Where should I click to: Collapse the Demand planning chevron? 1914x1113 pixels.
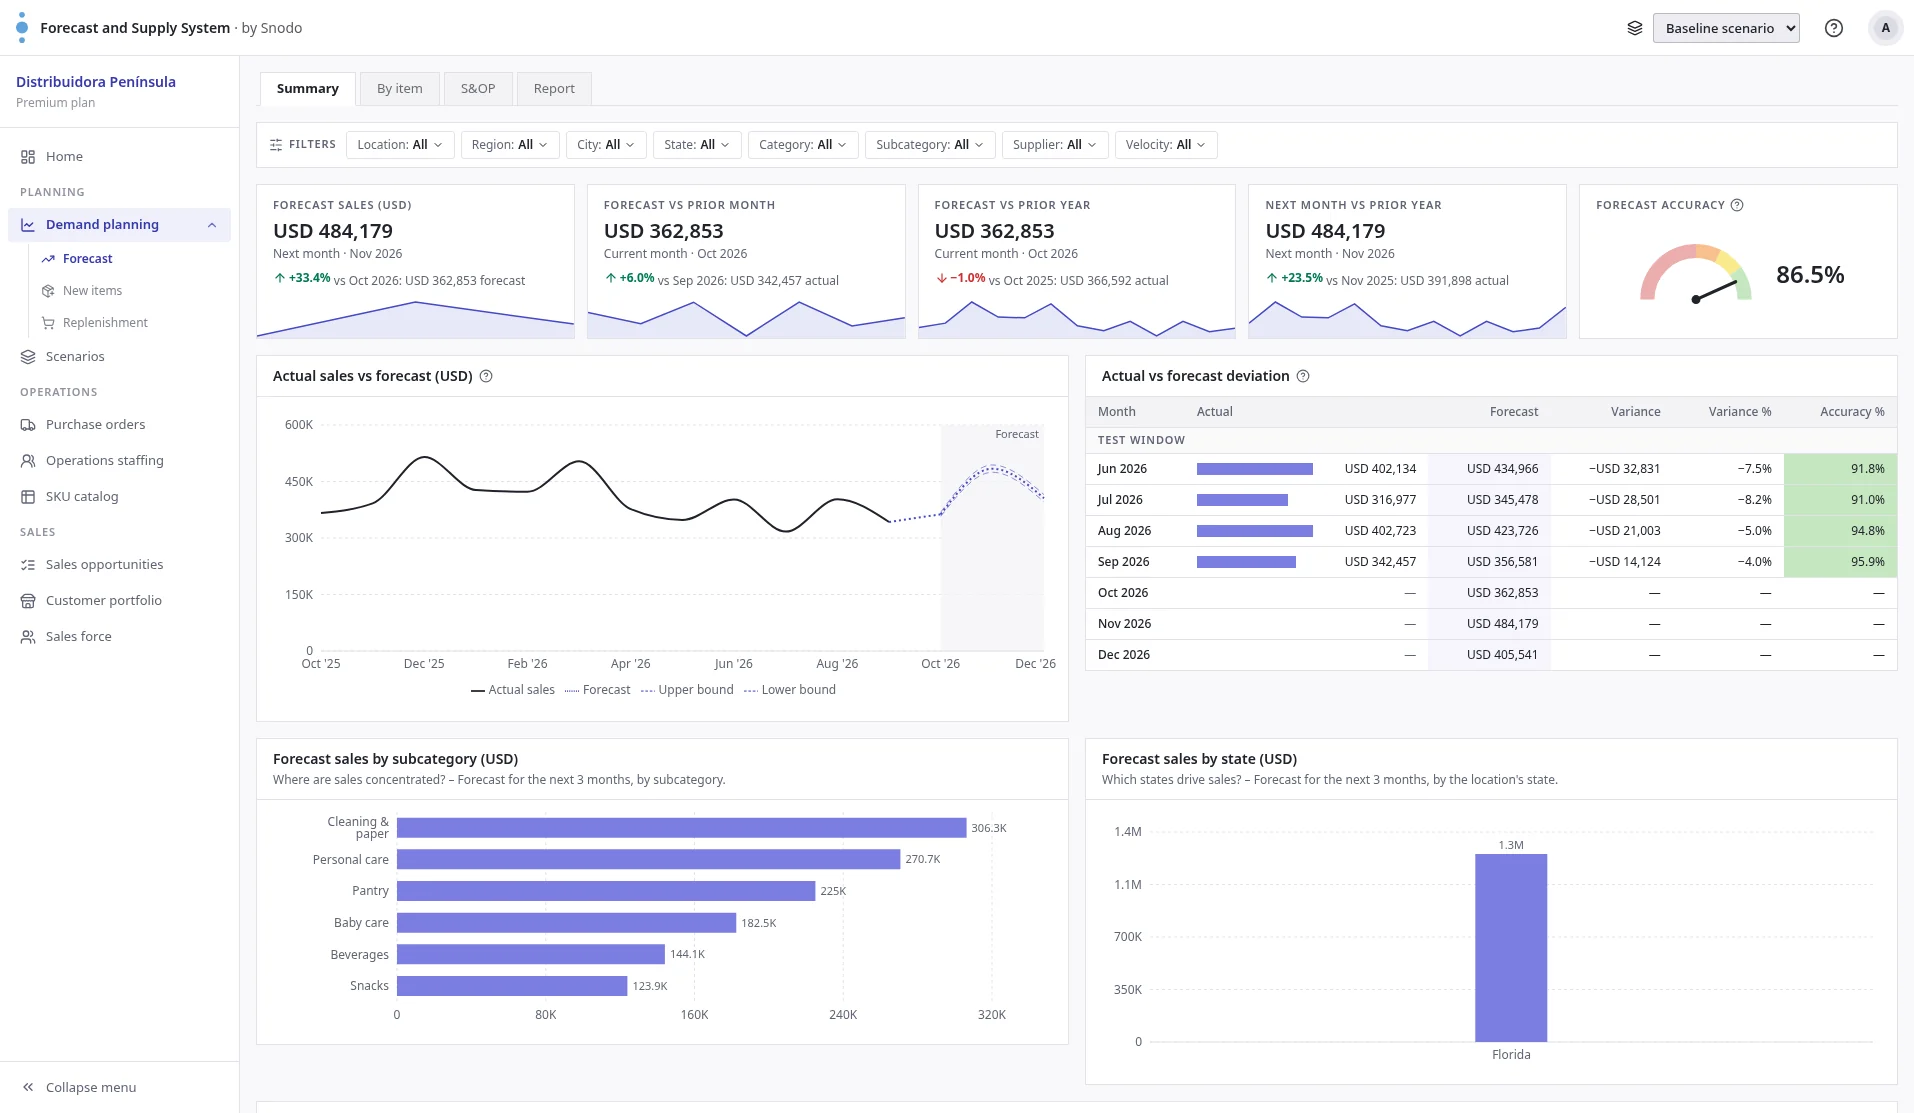212,225
